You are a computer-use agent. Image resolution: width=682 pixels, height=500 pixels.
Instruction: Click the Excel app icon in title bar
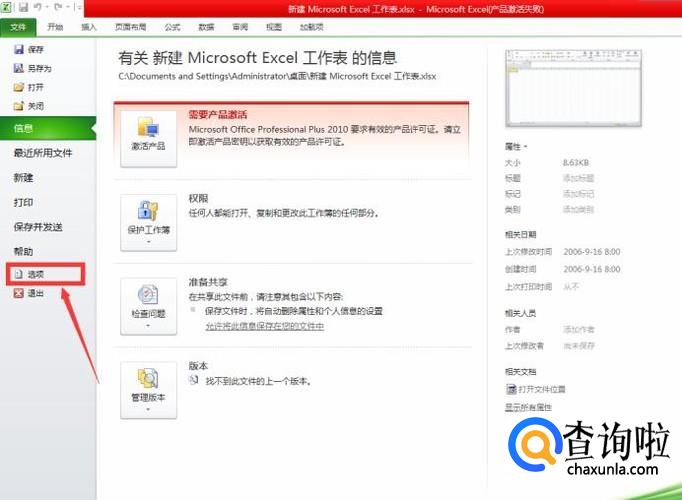pos(6,7)
